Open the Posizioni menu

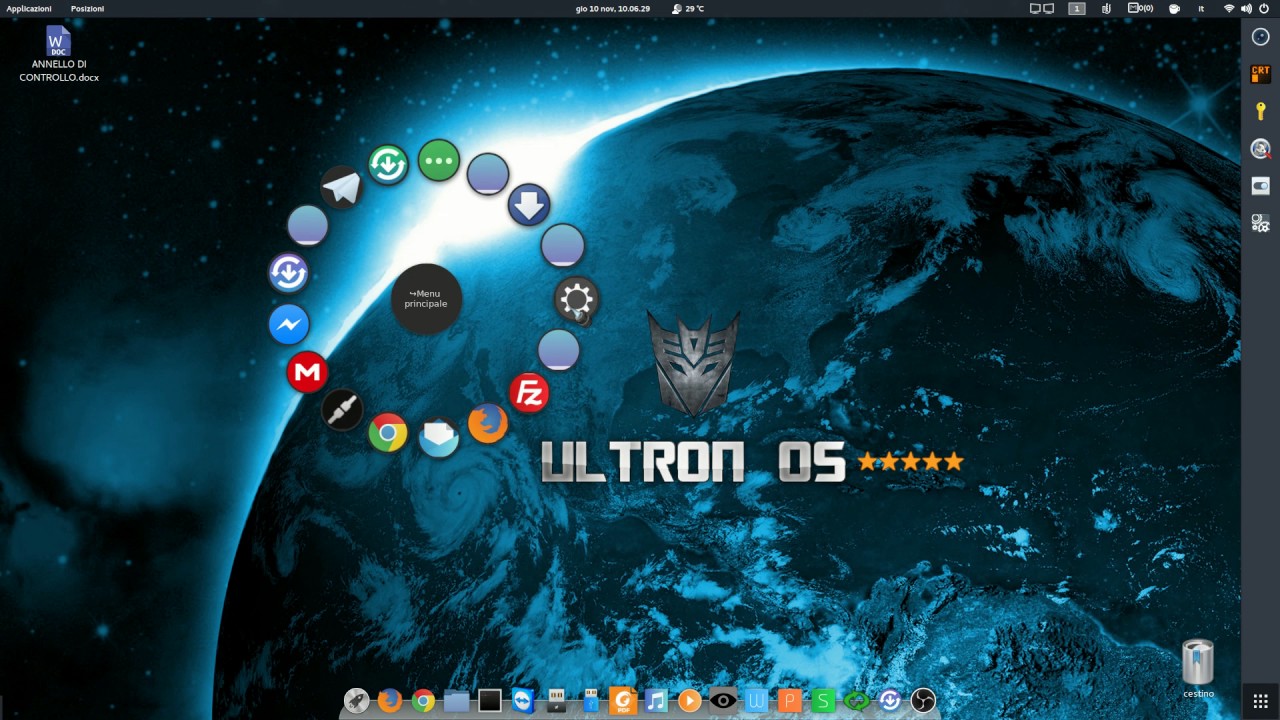tap(87, 8)
